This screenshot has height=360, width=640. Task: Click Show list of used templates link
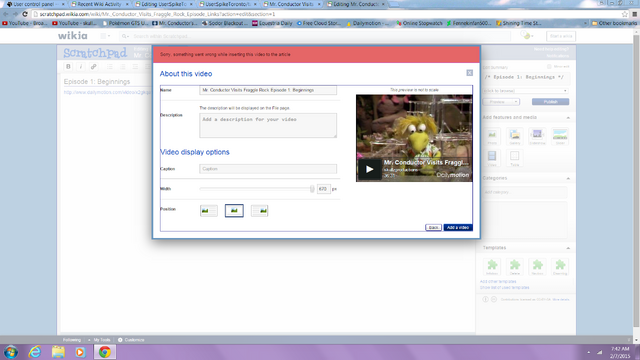tap(504, 287)
